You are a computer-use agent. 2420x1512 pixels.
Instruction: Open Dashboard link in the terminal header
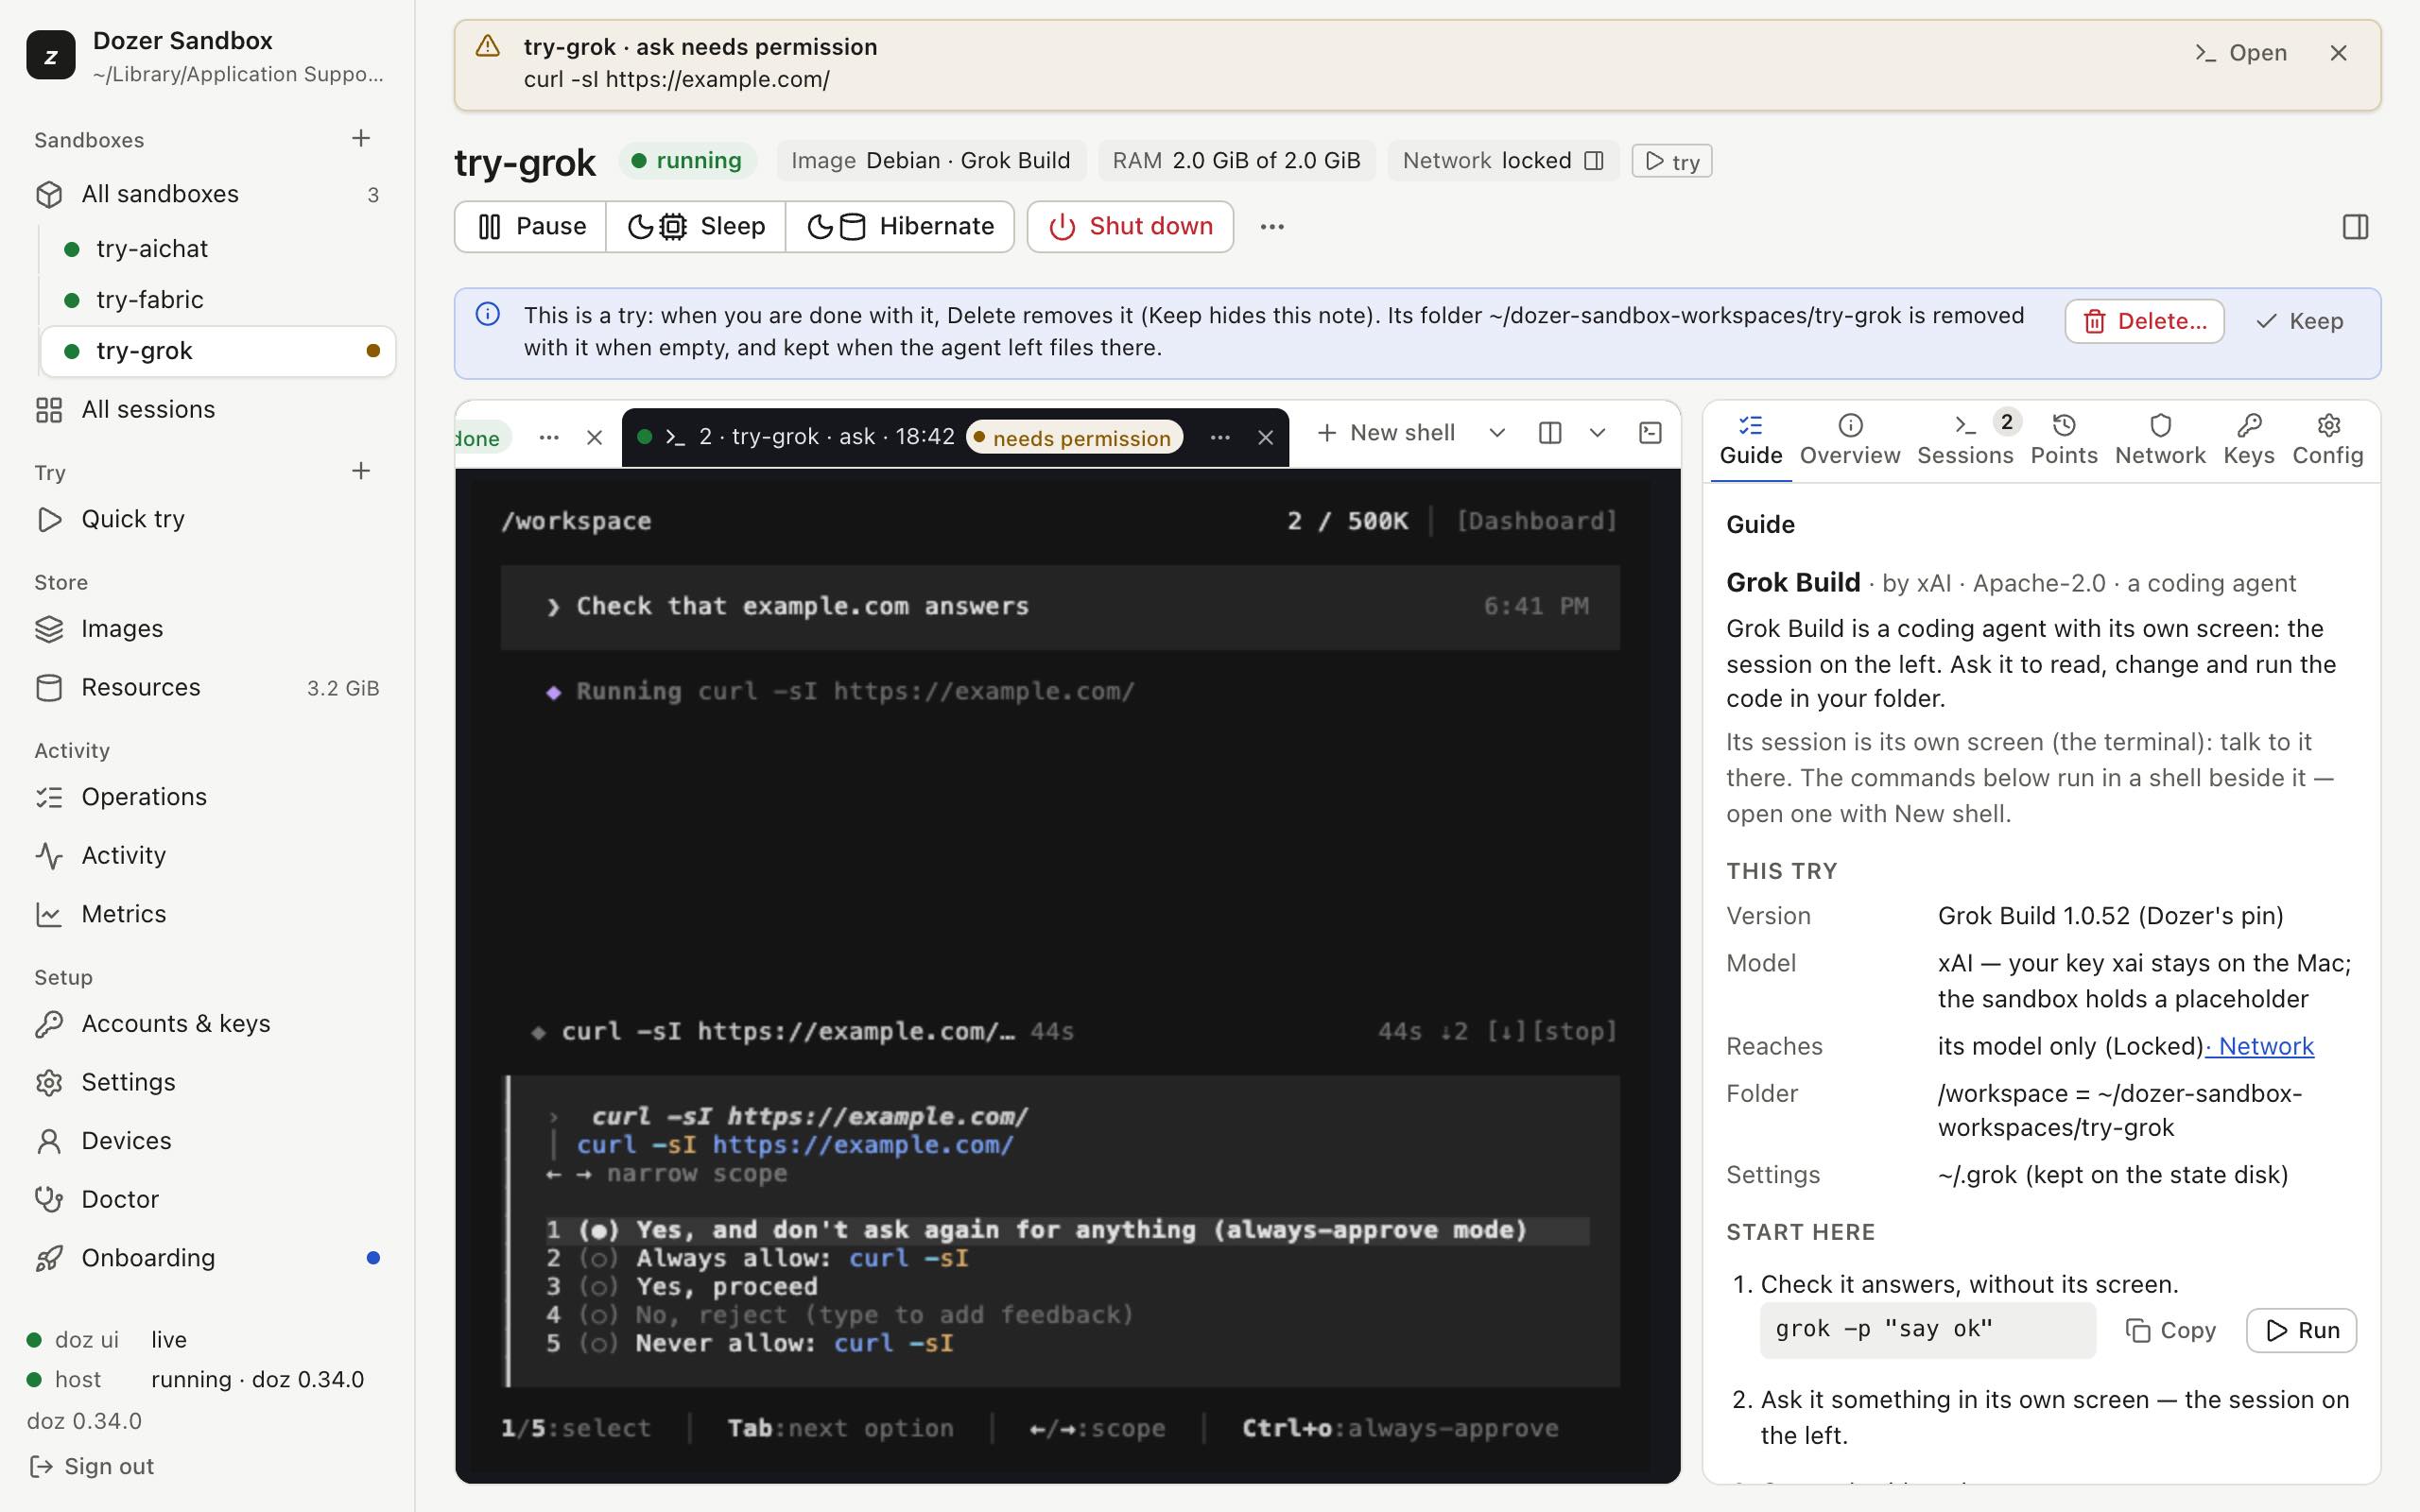(1536, 521)
